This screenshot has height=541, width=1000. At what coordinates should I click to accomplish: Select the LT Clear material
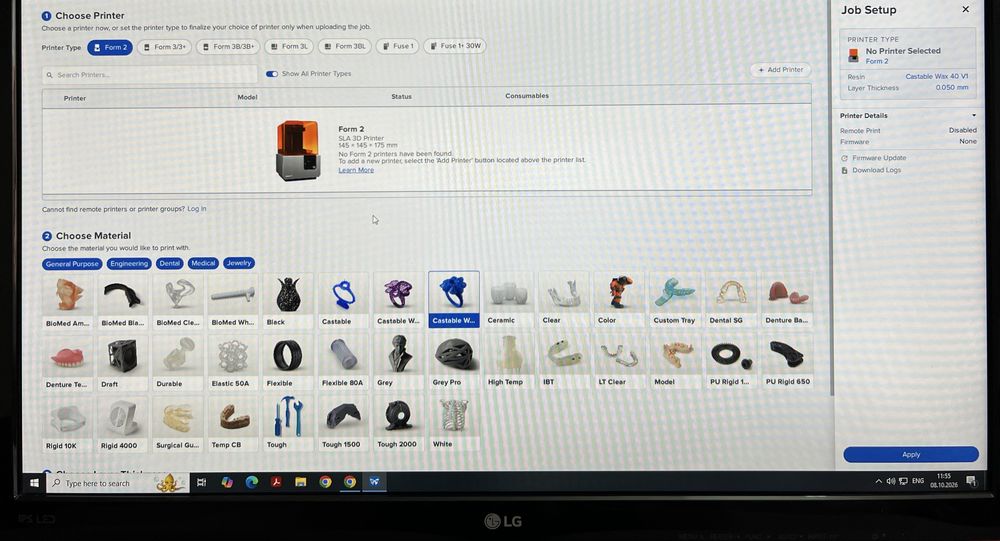click(619, 361)
